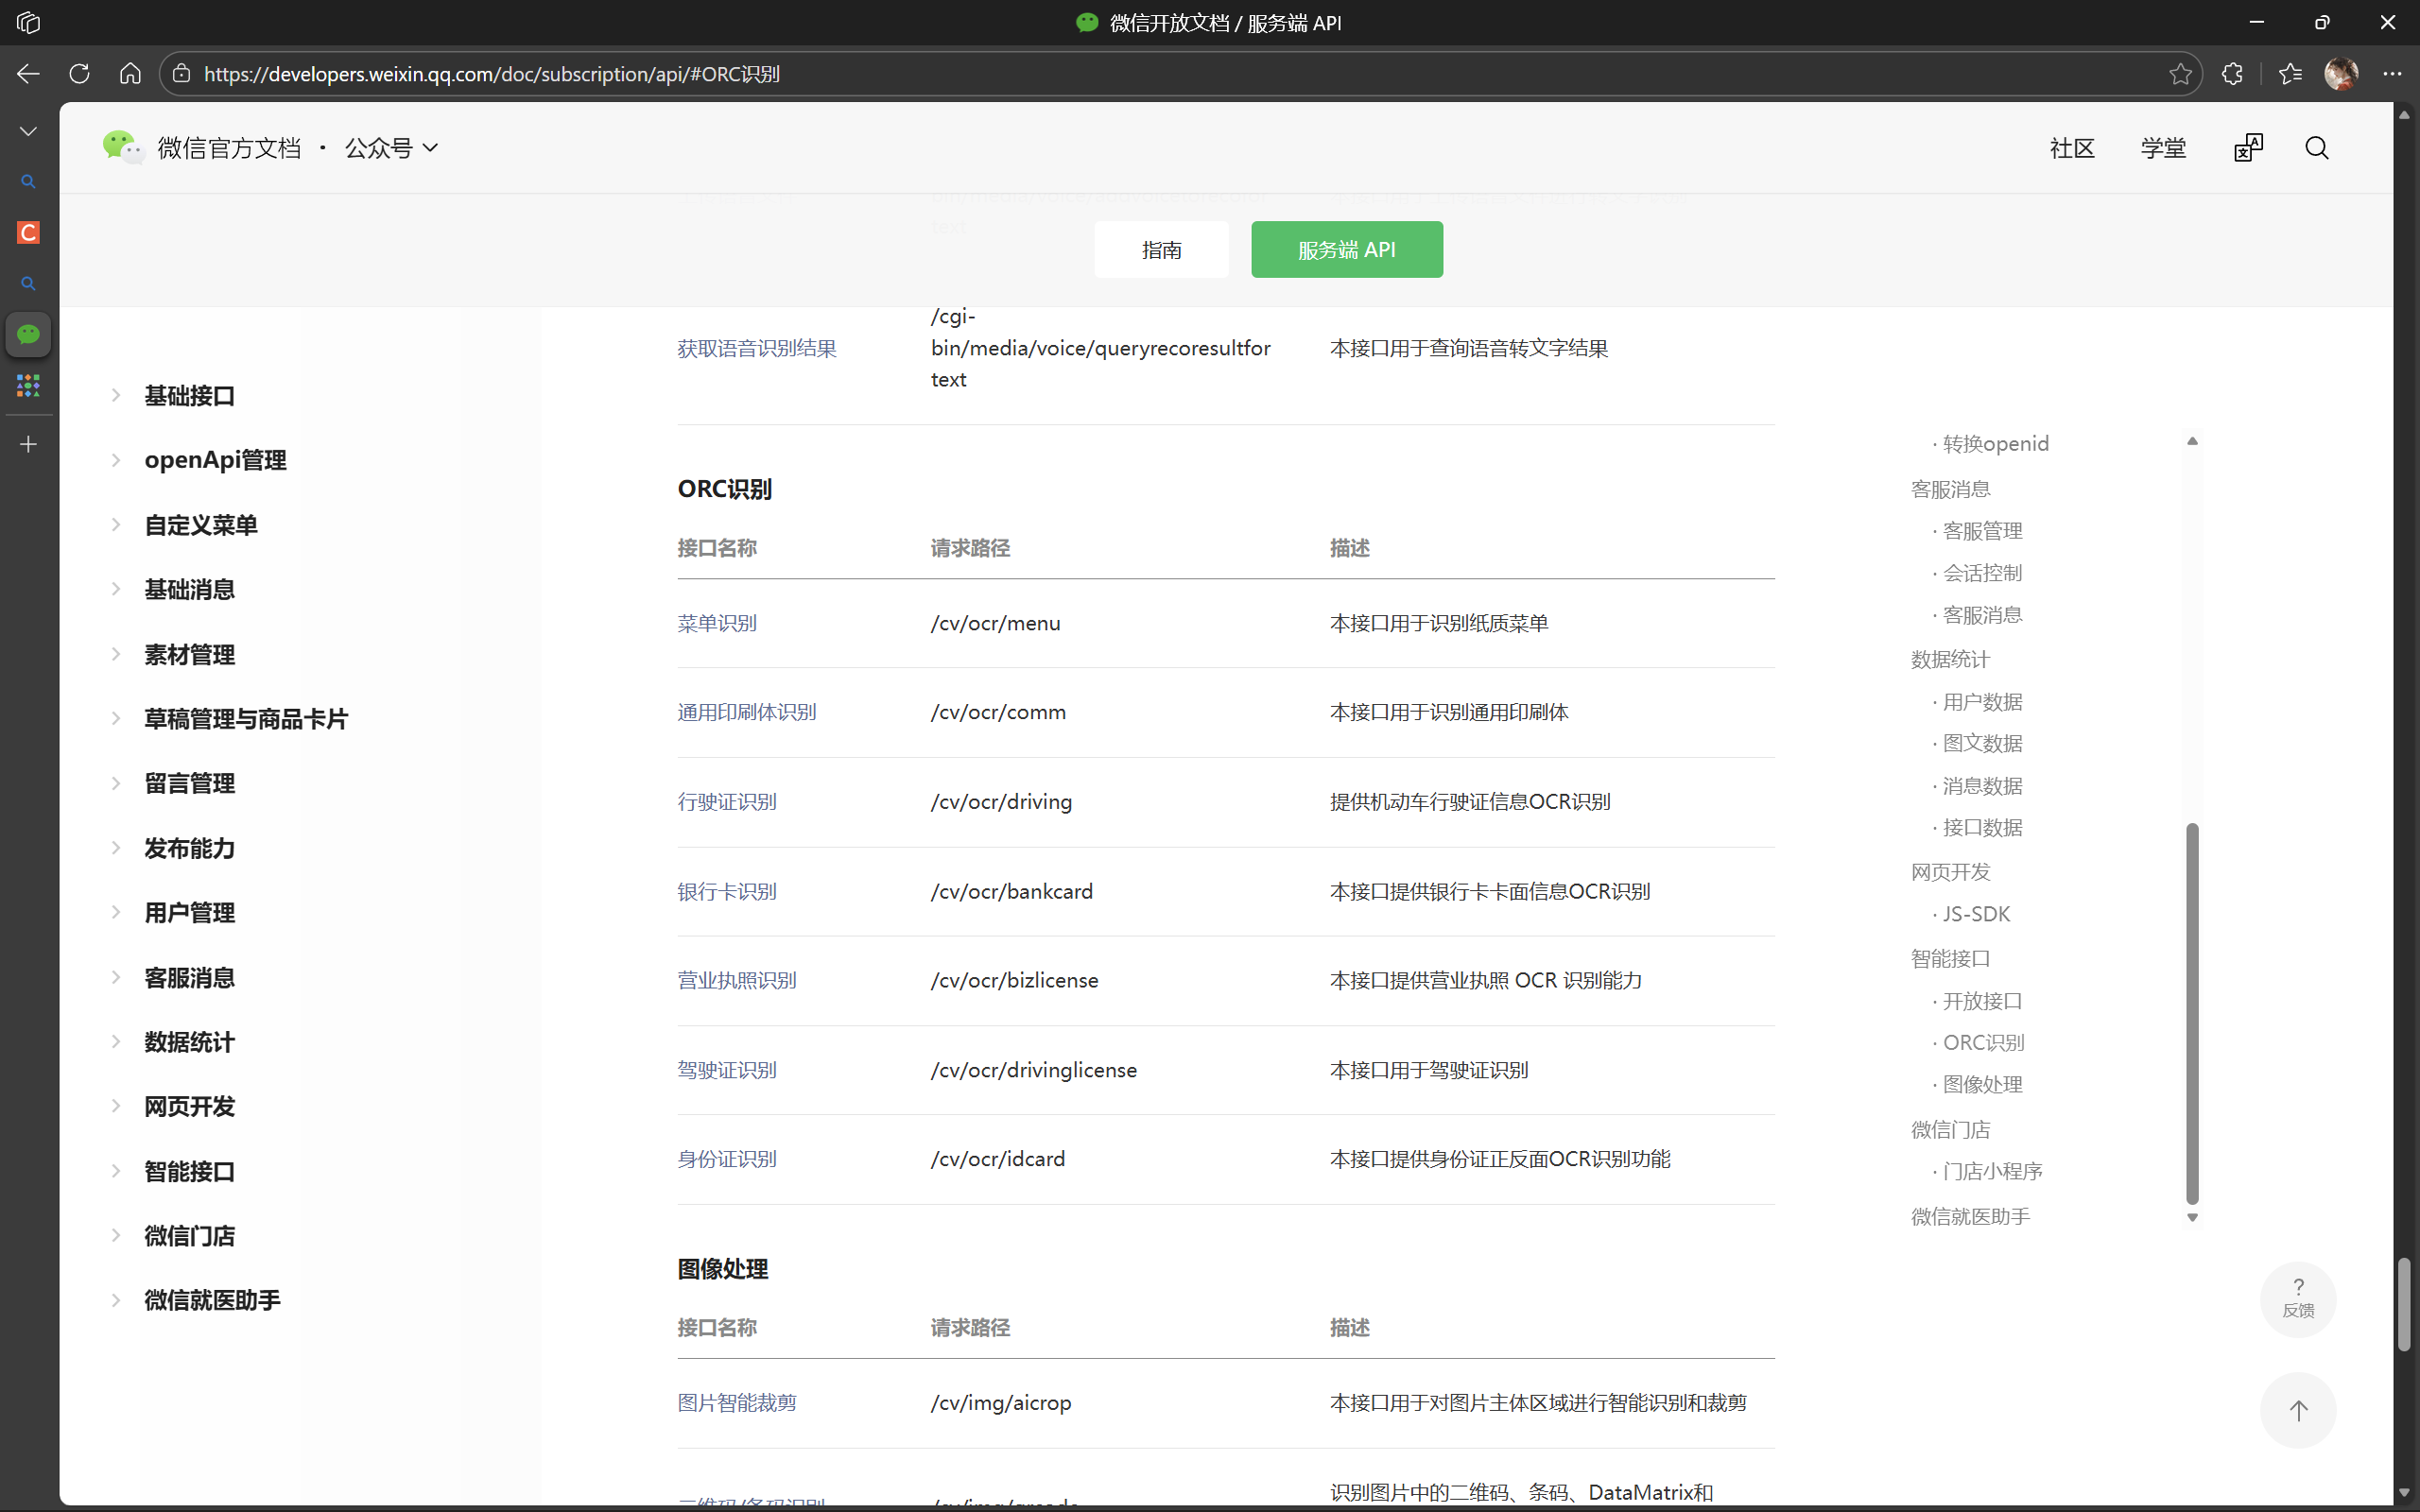Open the 反馈 feedback button
The height and width of the screenshot is (1512, 2420).
(2298, 1298)
